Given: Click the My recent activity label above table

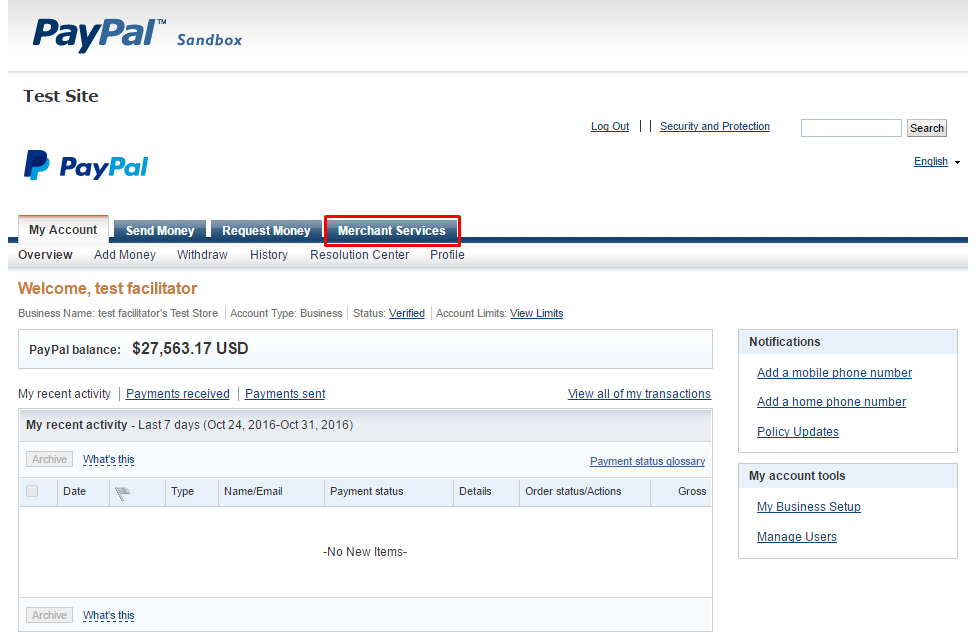Looking at the screenshot, I should (64, 393).
